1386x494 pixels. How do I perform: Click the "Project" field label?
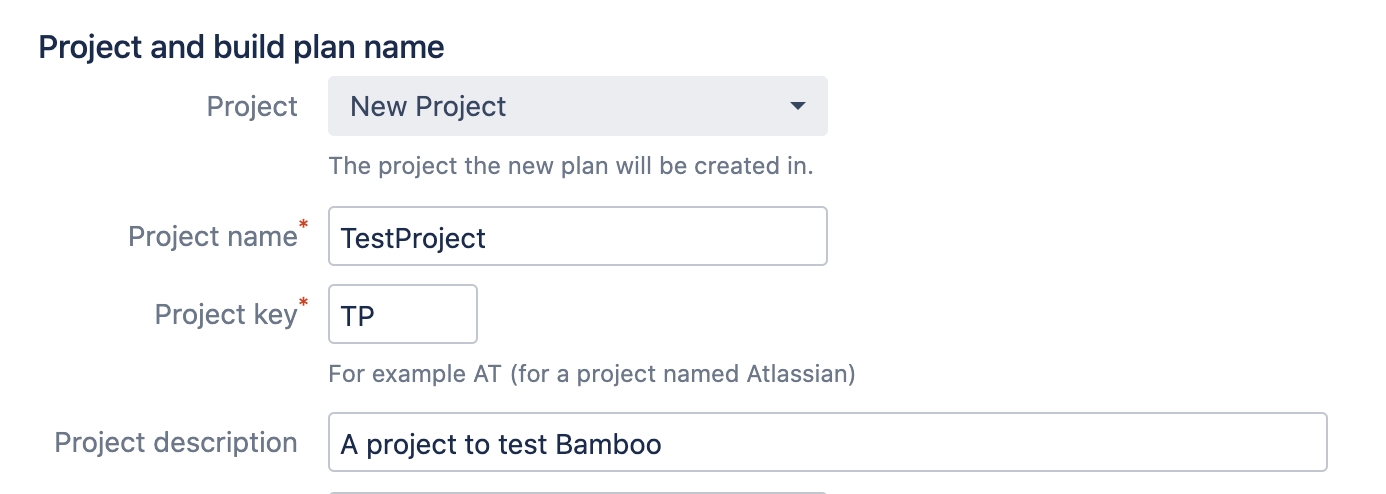point(252,106)
